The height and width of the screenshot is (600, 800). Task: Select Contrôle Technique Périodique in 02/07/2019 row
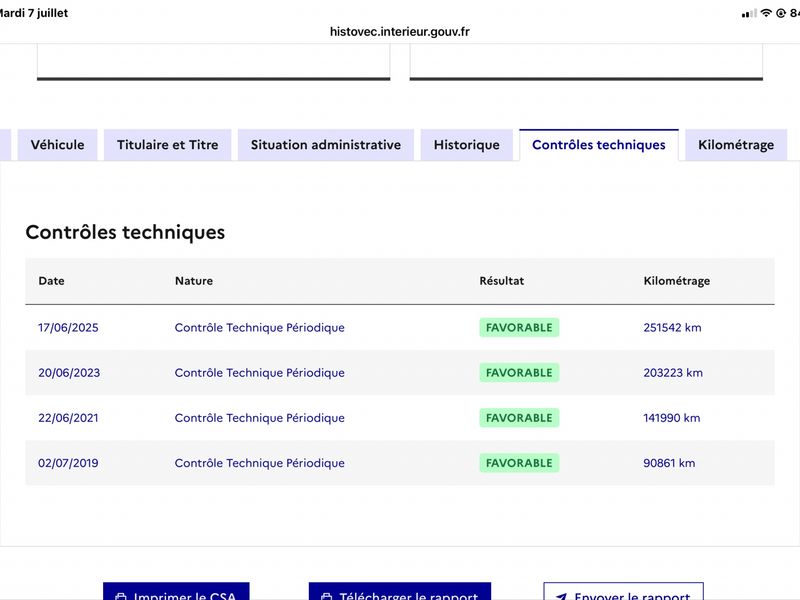click(259, 463)
